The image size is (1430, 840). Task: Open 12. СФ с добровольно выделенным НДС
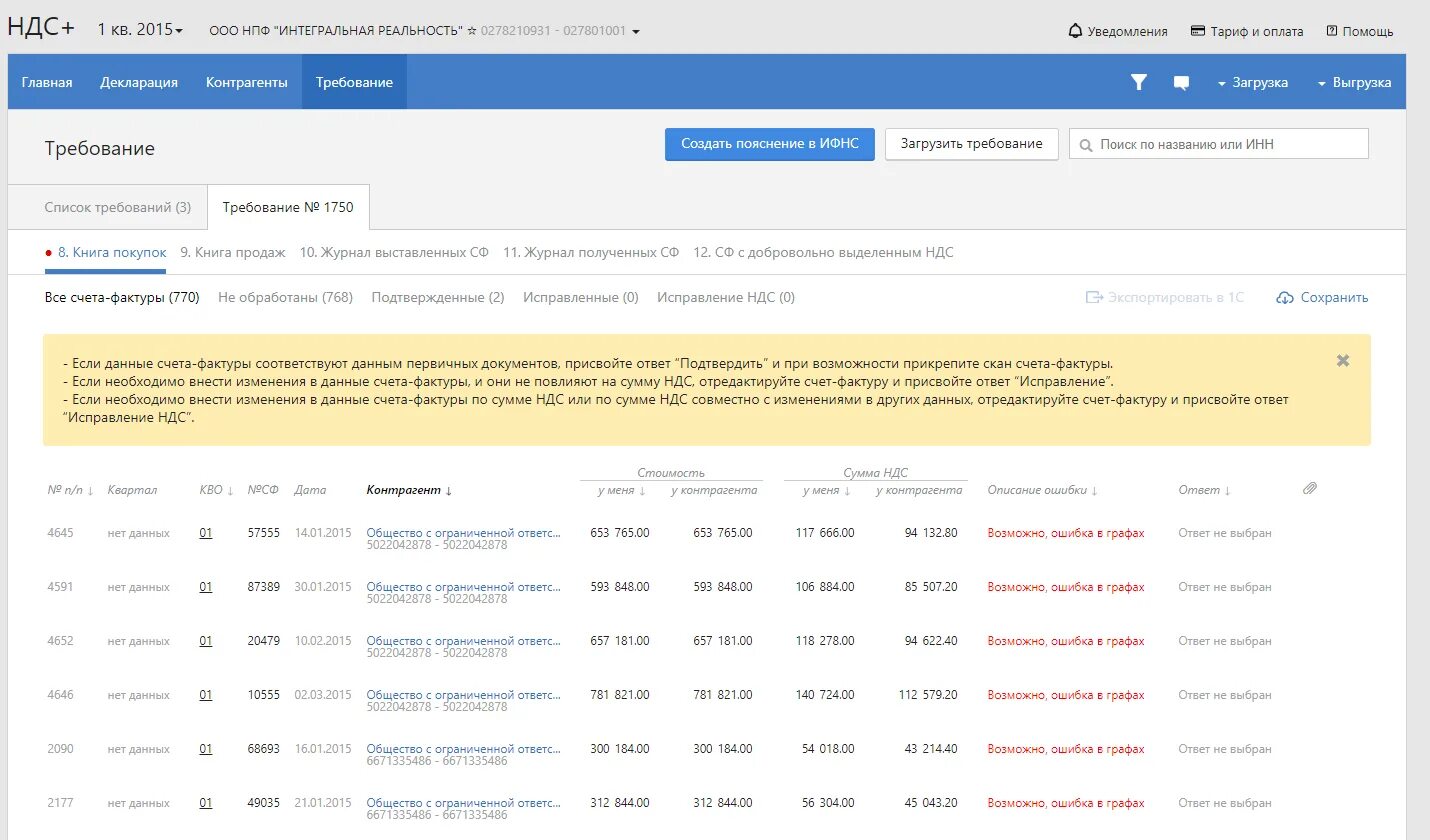click(823, 252)
